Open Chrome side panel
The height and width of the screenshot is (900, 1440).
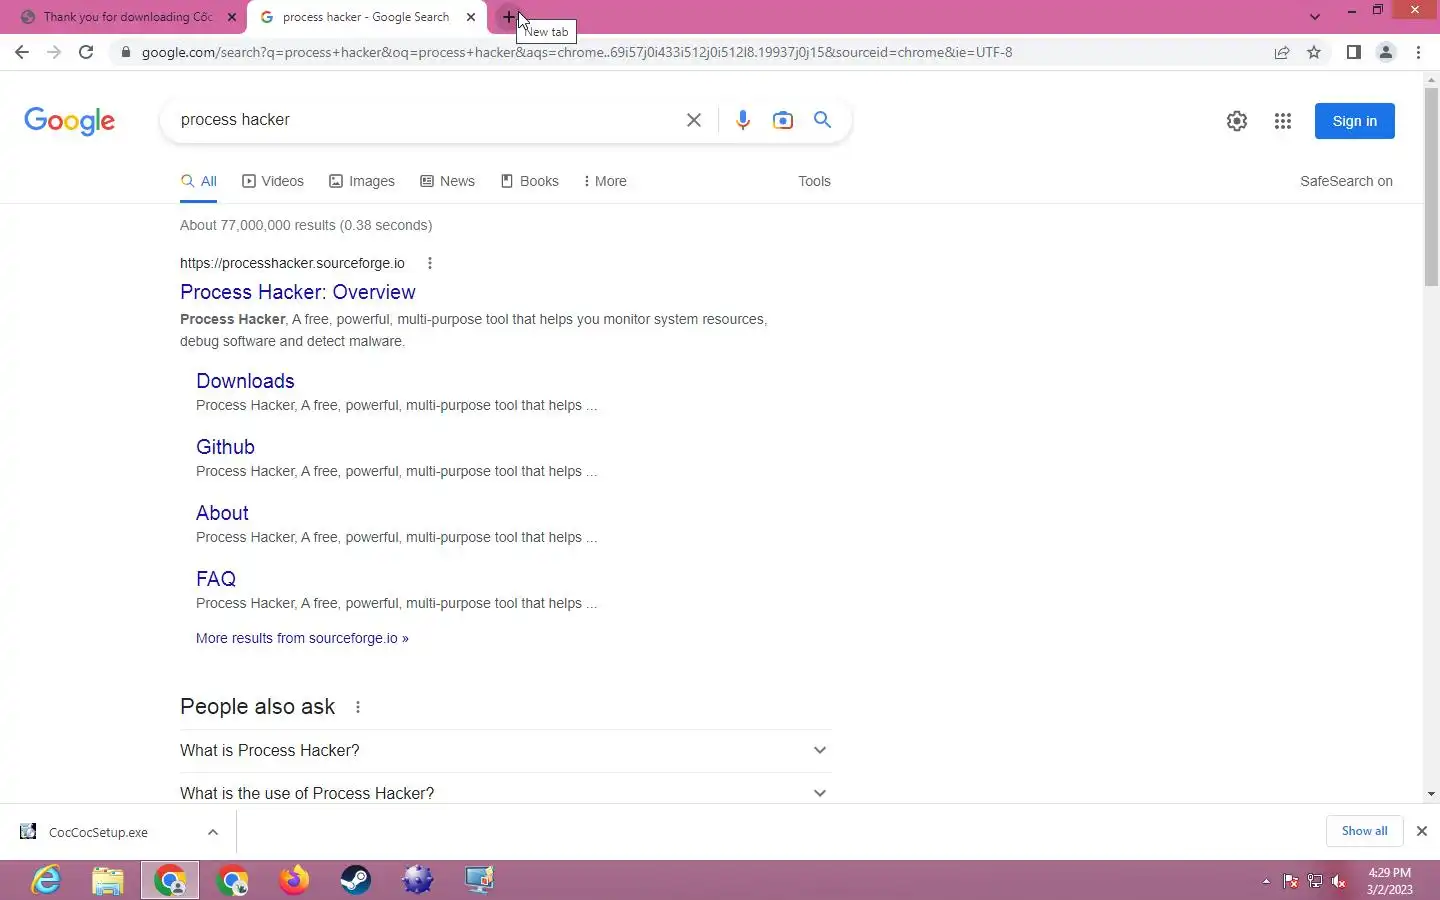click(x=1353, y=52)
